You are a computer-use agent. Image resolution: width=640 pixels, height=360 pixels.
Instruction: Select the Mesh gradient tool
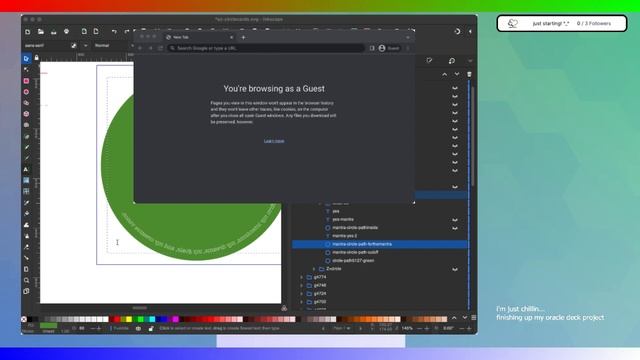(26, 191)
